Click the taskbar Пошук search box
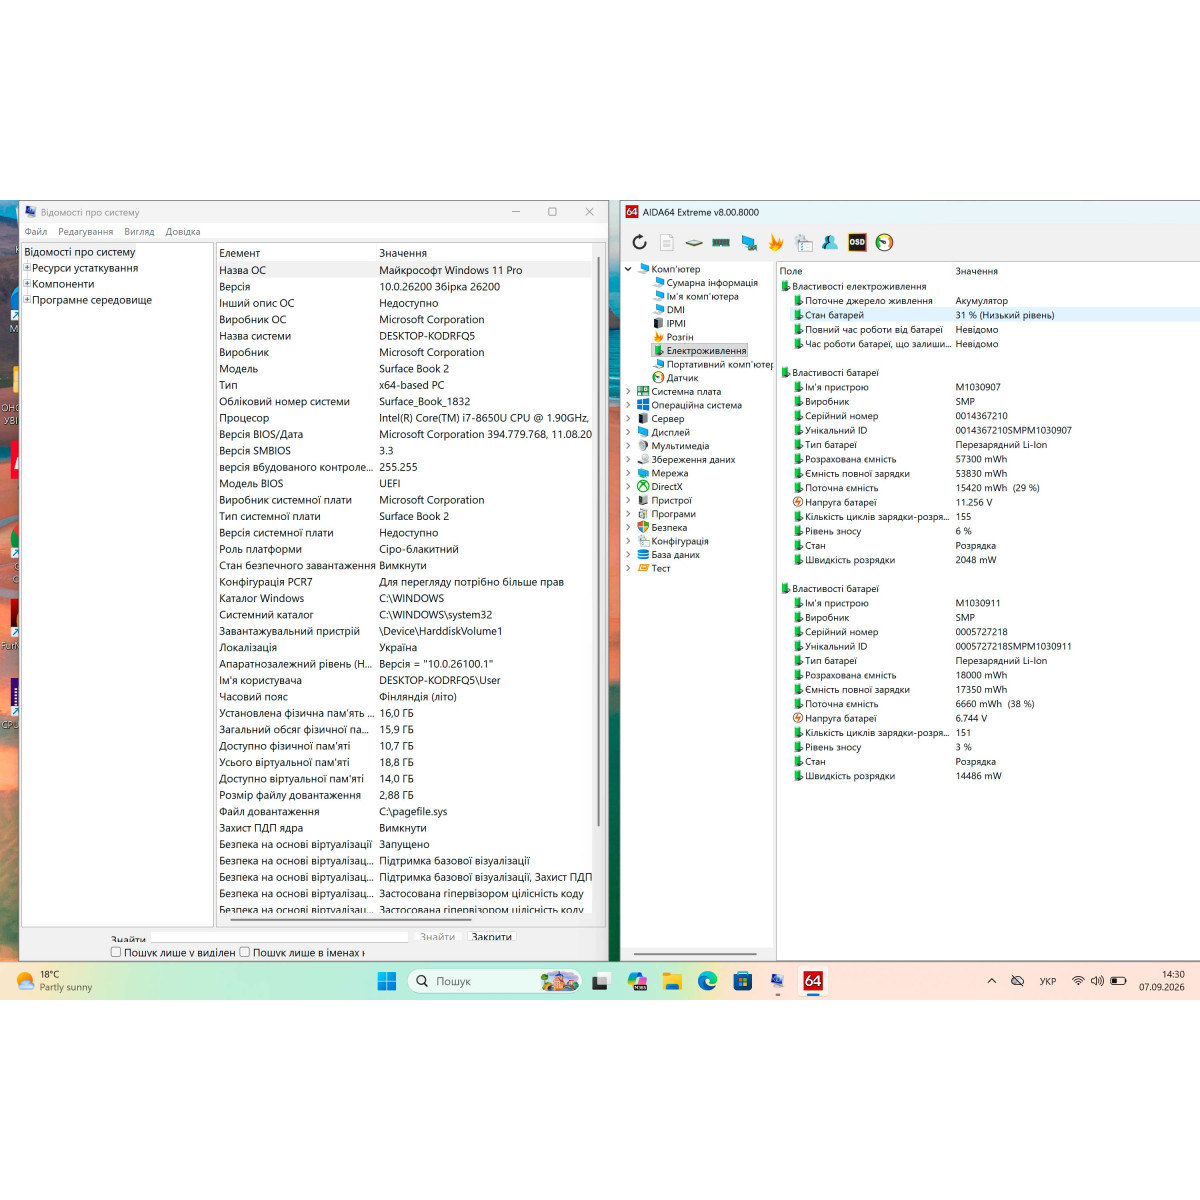This screenshot has width=1200, height=1200. tap(496, 981)
